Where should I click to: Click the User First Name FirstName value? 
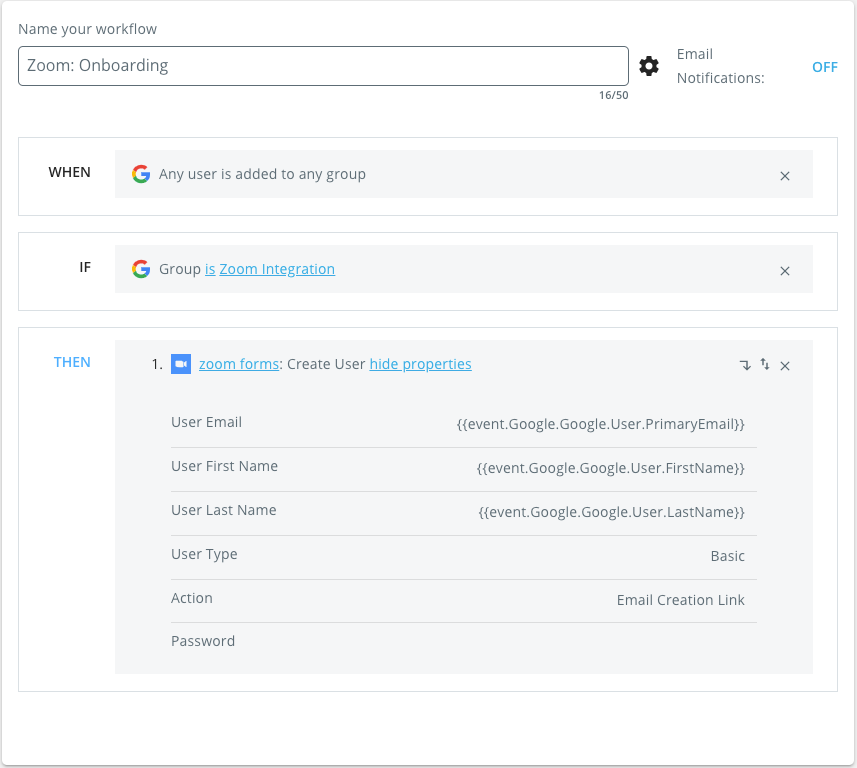tap(611, 468)
